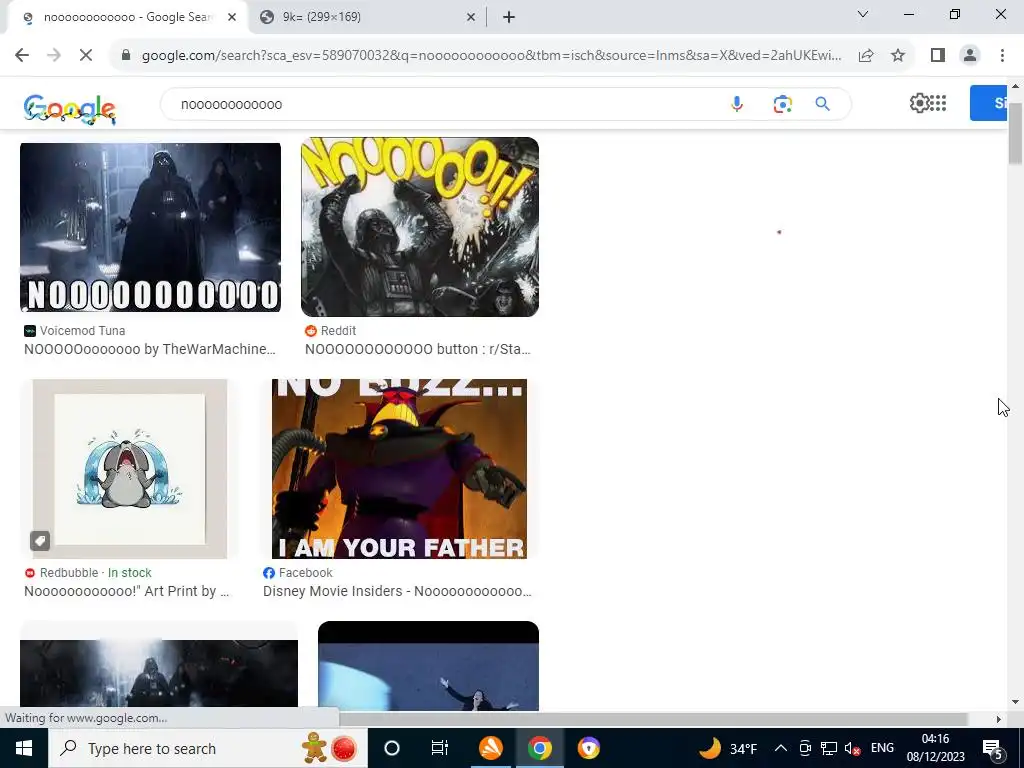
Task: Switch to the nooooooooooooo Google Search tab
Action: (x=127, y=18)
